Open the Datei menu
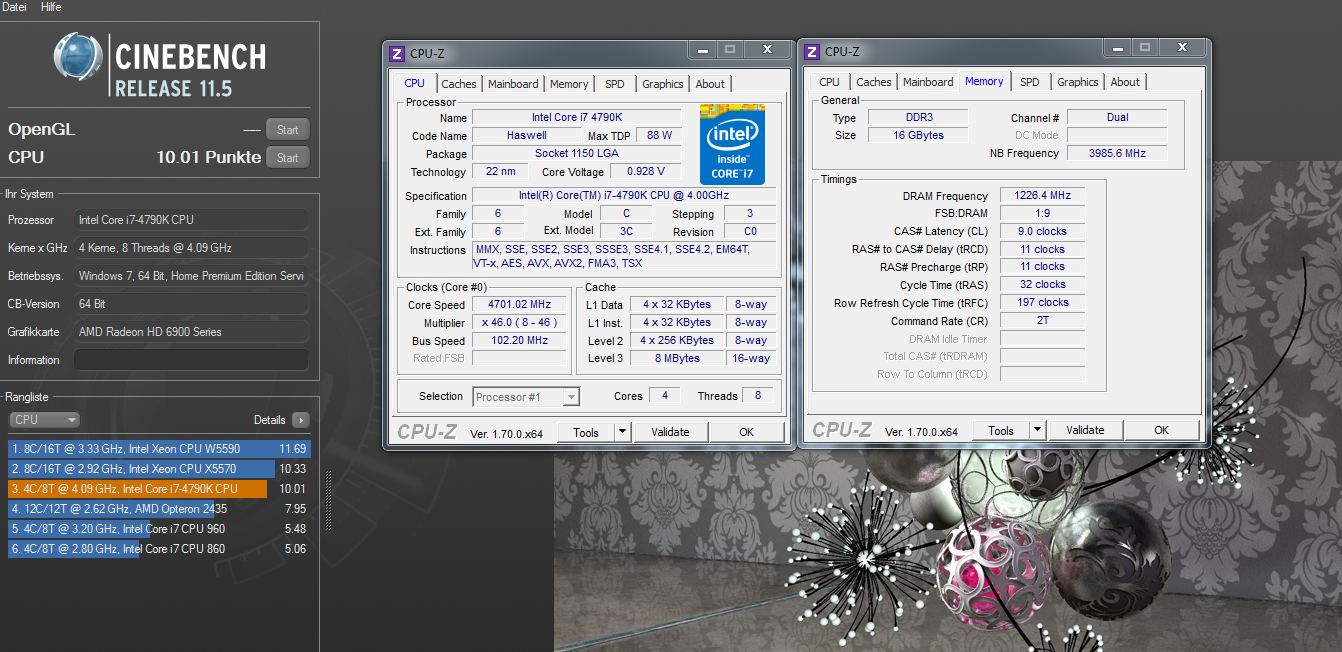Screen dimensions: 1342x652 pyautogui.click(x=15, y=7)
